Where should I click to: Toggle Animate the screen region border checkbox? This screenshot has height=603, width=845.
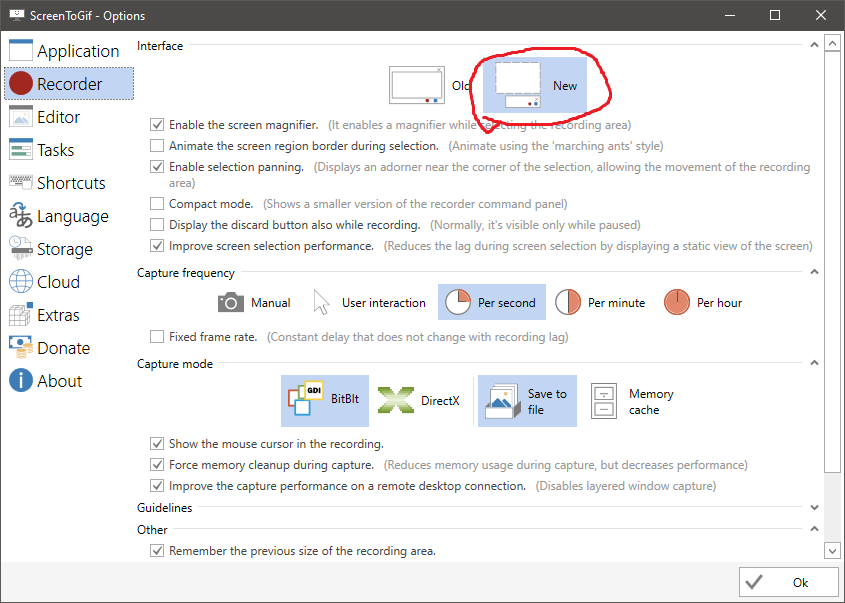point(157,145)
